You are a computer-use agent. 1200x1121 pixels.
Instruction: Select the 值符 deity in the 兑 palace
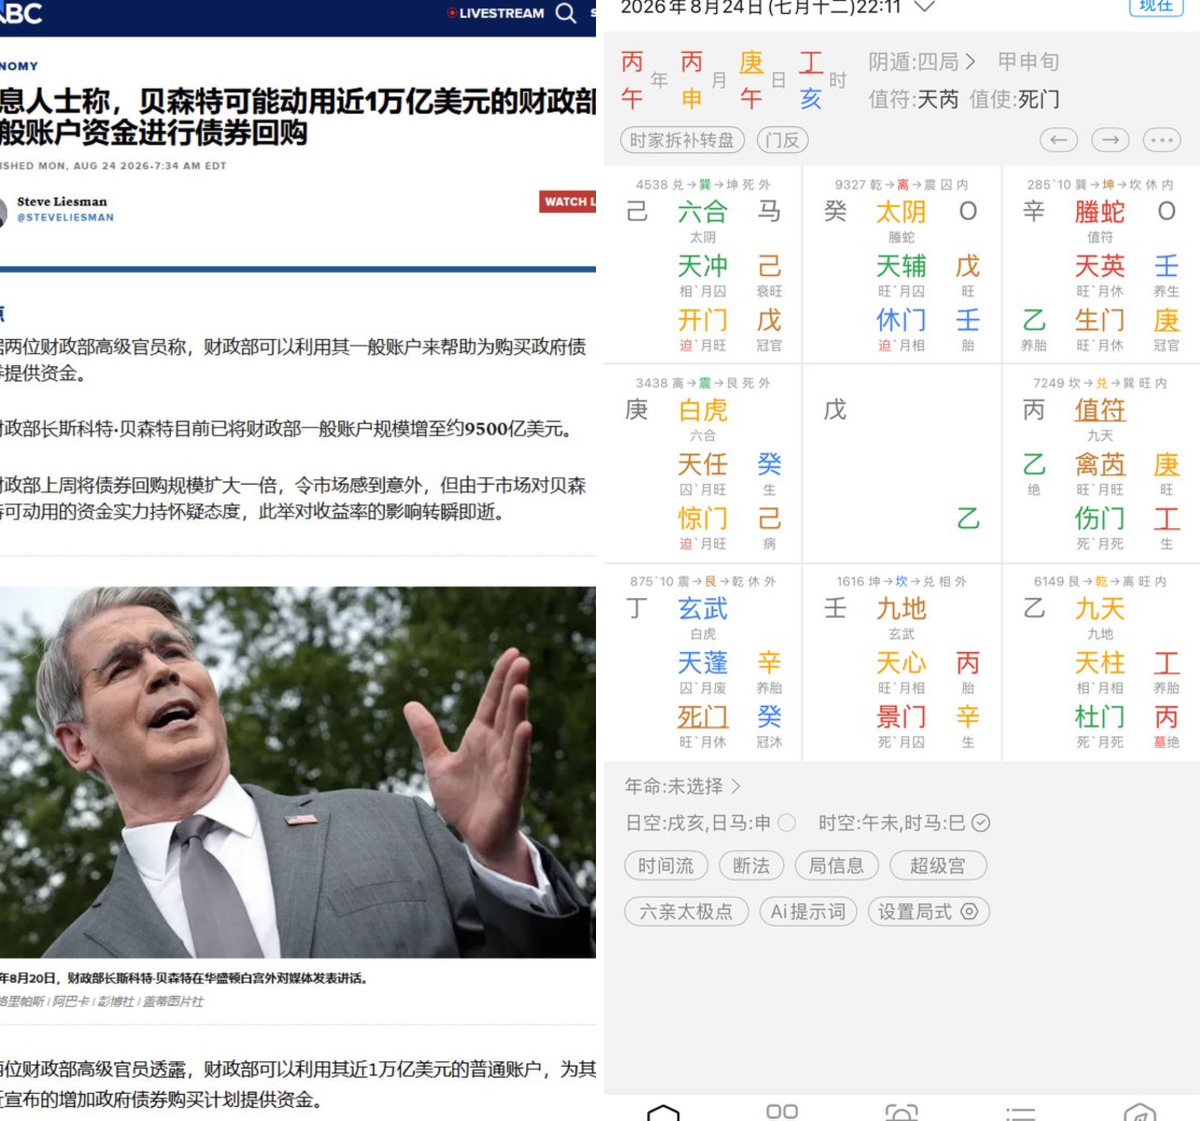(1100, 410)
